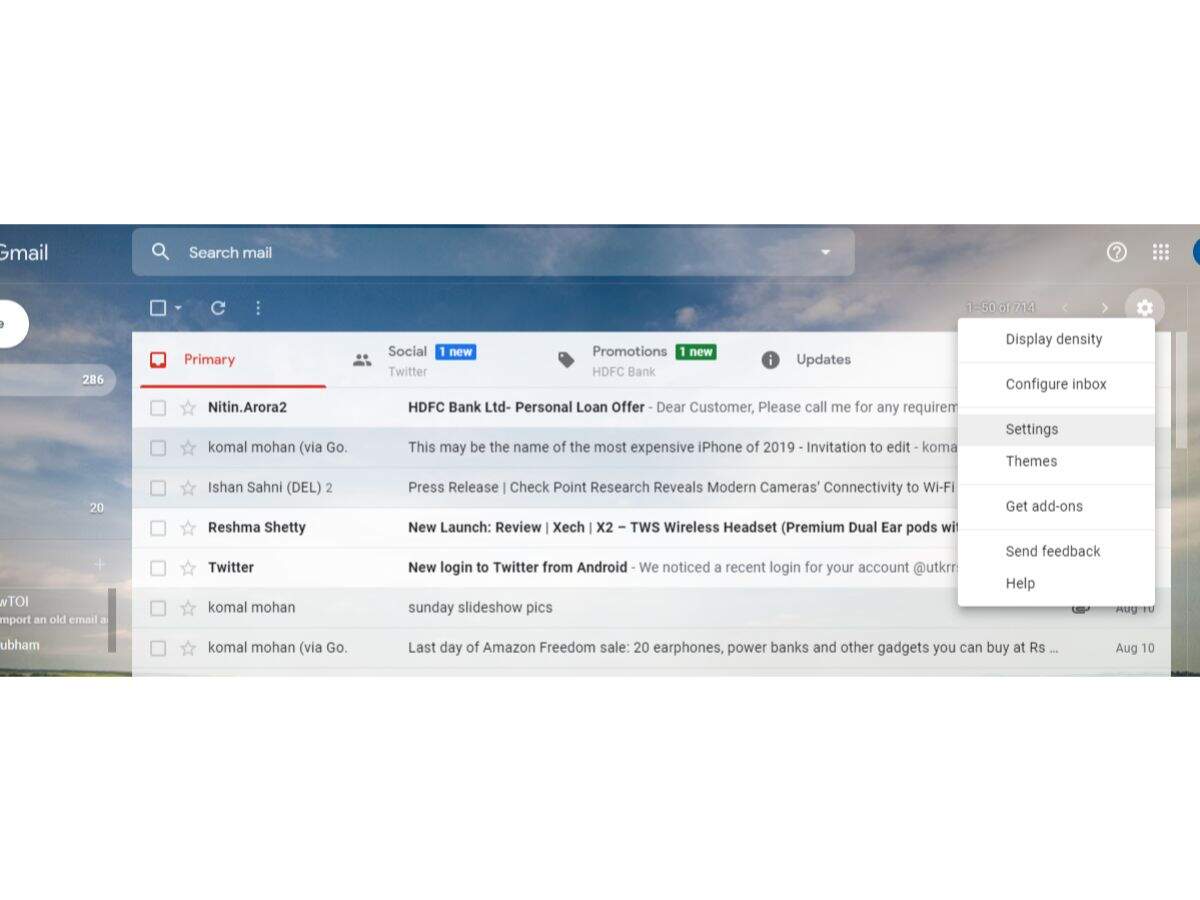The width and height of the screenshot is (1200, 900).
Task: Expand the select-all dropdown arrow
Action: pyautogui.click(x=178, y=308)
